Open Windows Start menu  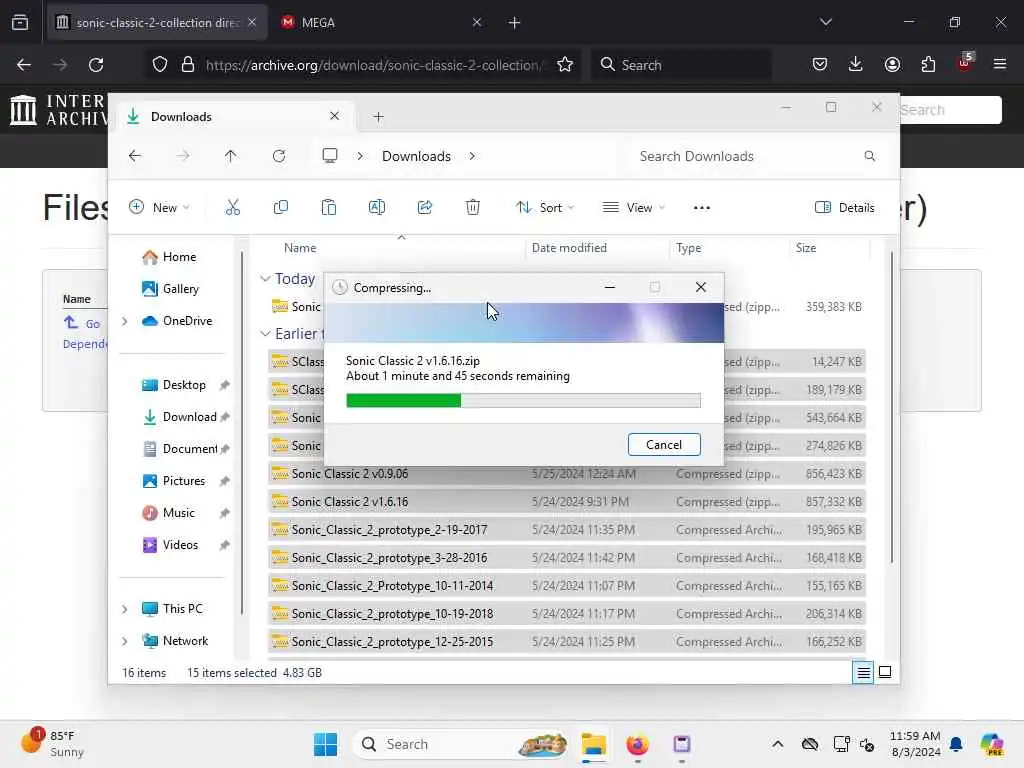point(325,744)
